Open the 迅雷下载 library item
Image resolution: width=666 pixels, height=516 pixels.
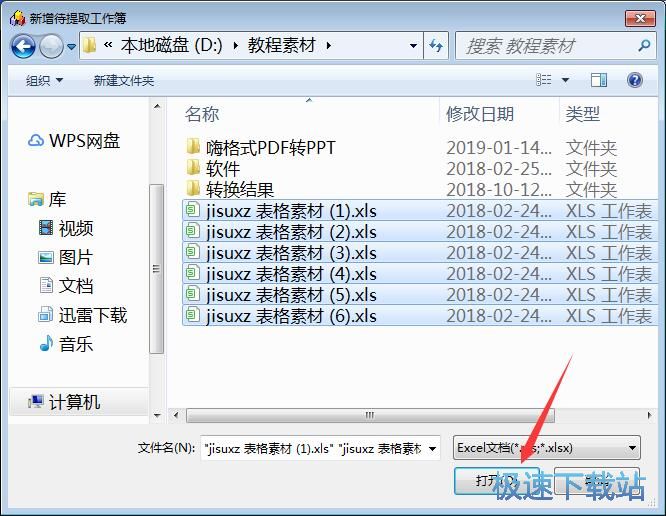click(46, 315)
